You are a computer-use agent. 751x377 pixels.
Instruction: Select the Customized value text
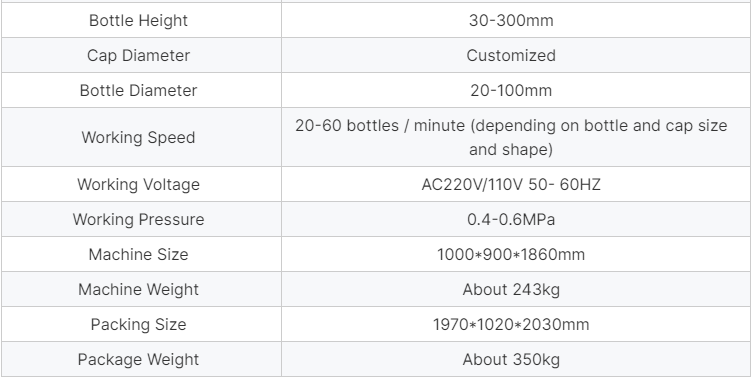(511, 56)
